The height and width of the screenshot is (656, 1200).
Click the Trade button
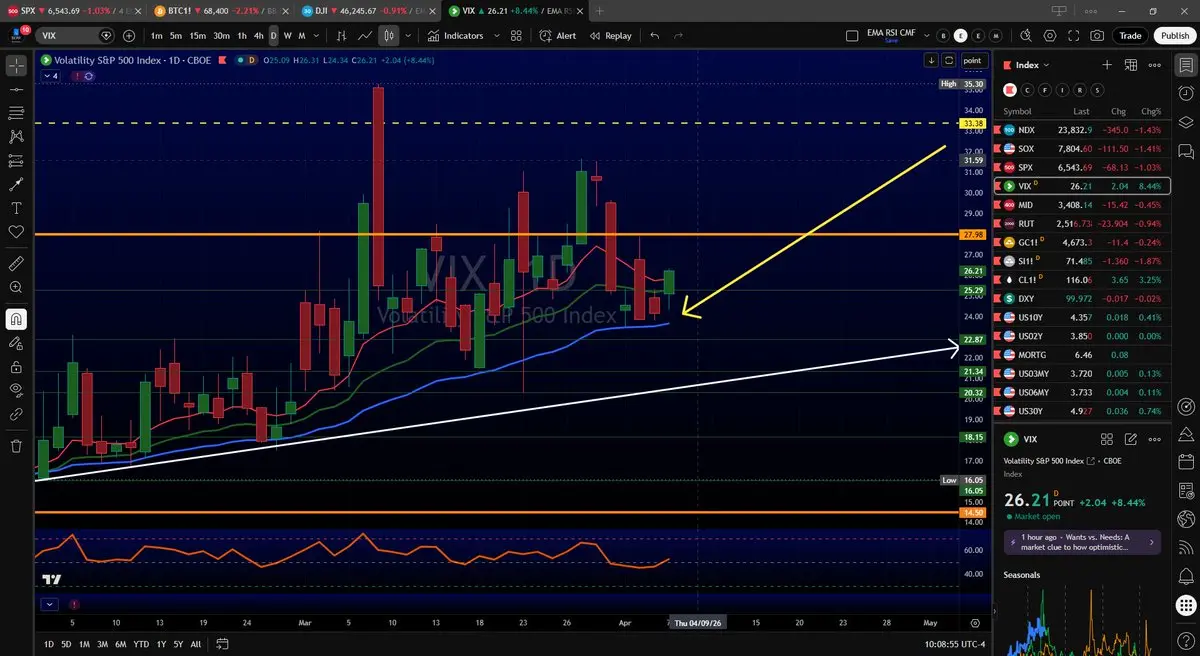[x=1130, y=36]
